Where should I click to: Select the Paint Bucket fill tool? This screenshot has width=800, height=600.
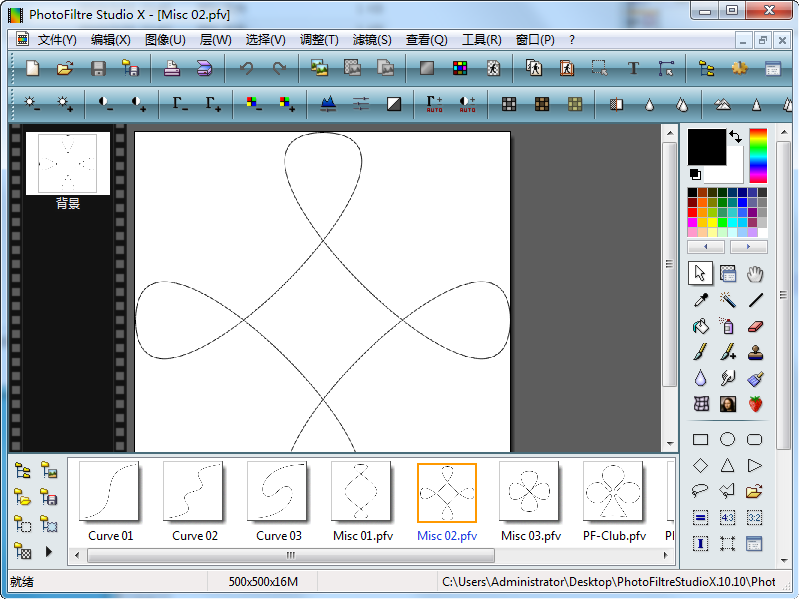click(701, 326)
